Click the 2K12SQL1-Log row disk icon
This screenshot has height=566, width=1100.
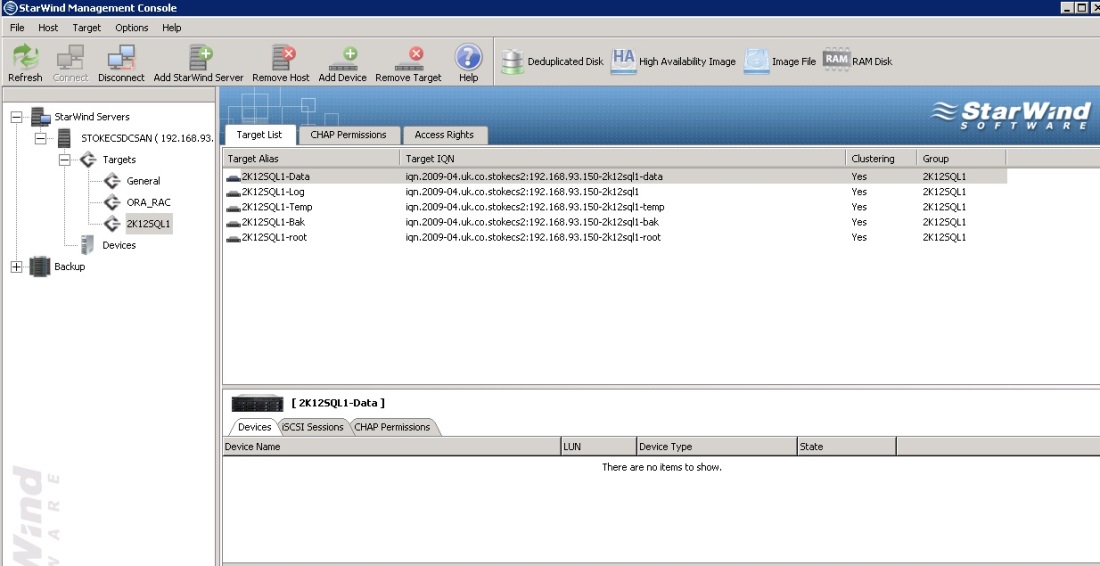click(233, 193)
